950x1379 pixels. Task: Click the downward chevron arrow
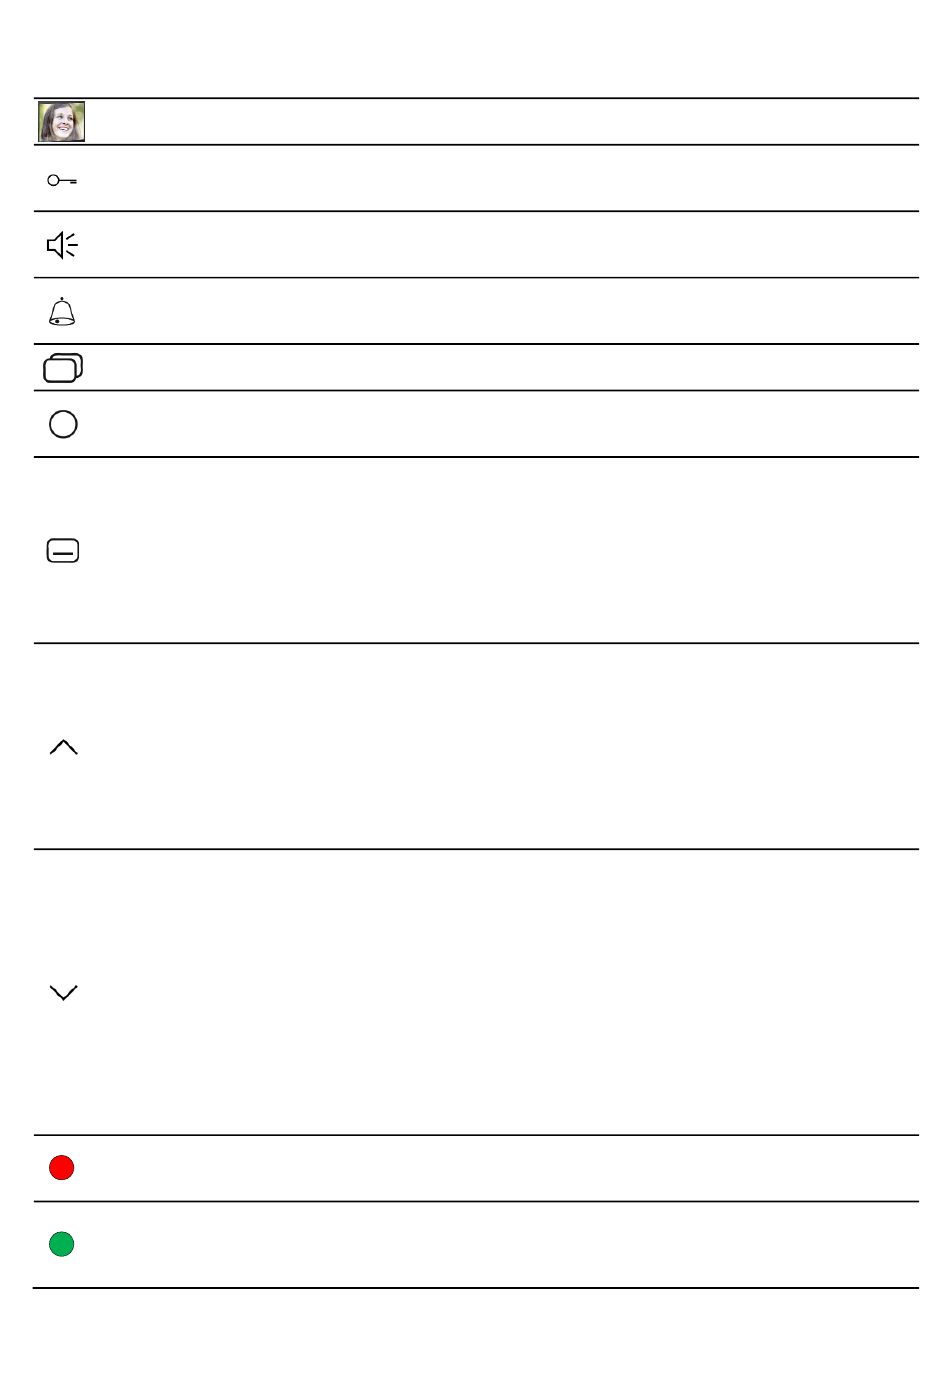pos(63,992)
